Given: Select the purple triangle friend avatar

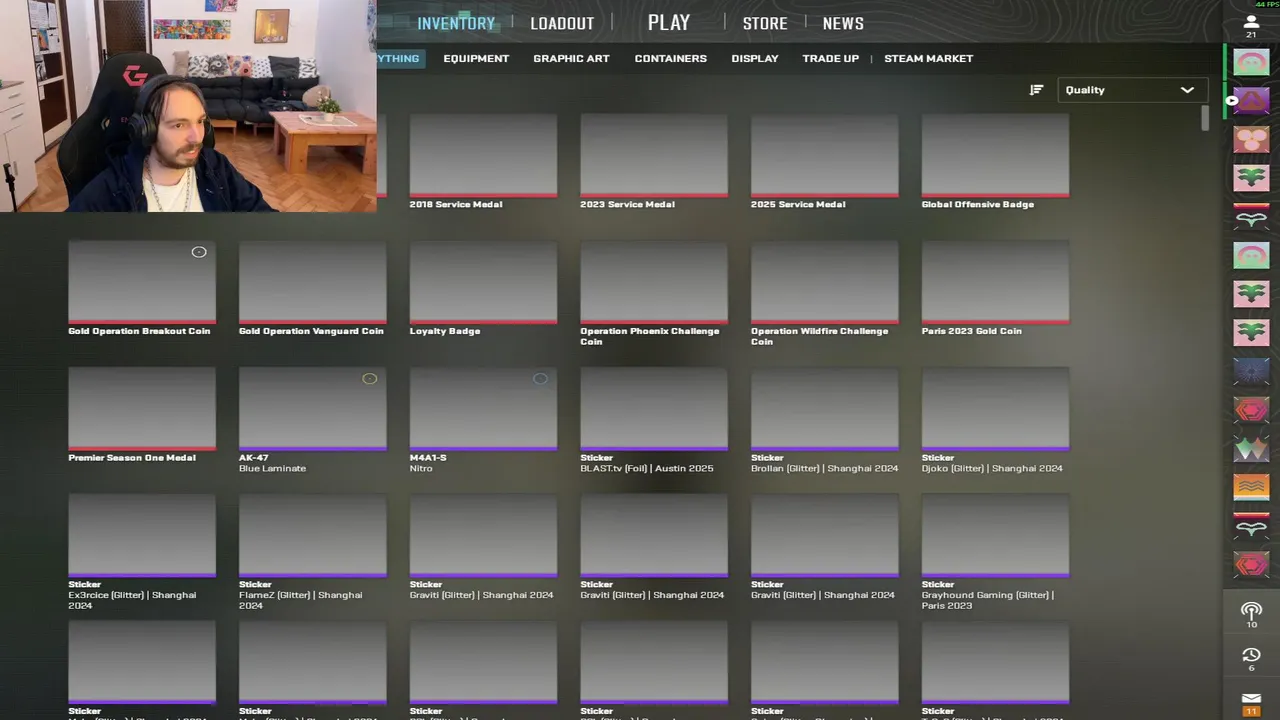Looking at the screenshot, I should (1251, 100).
